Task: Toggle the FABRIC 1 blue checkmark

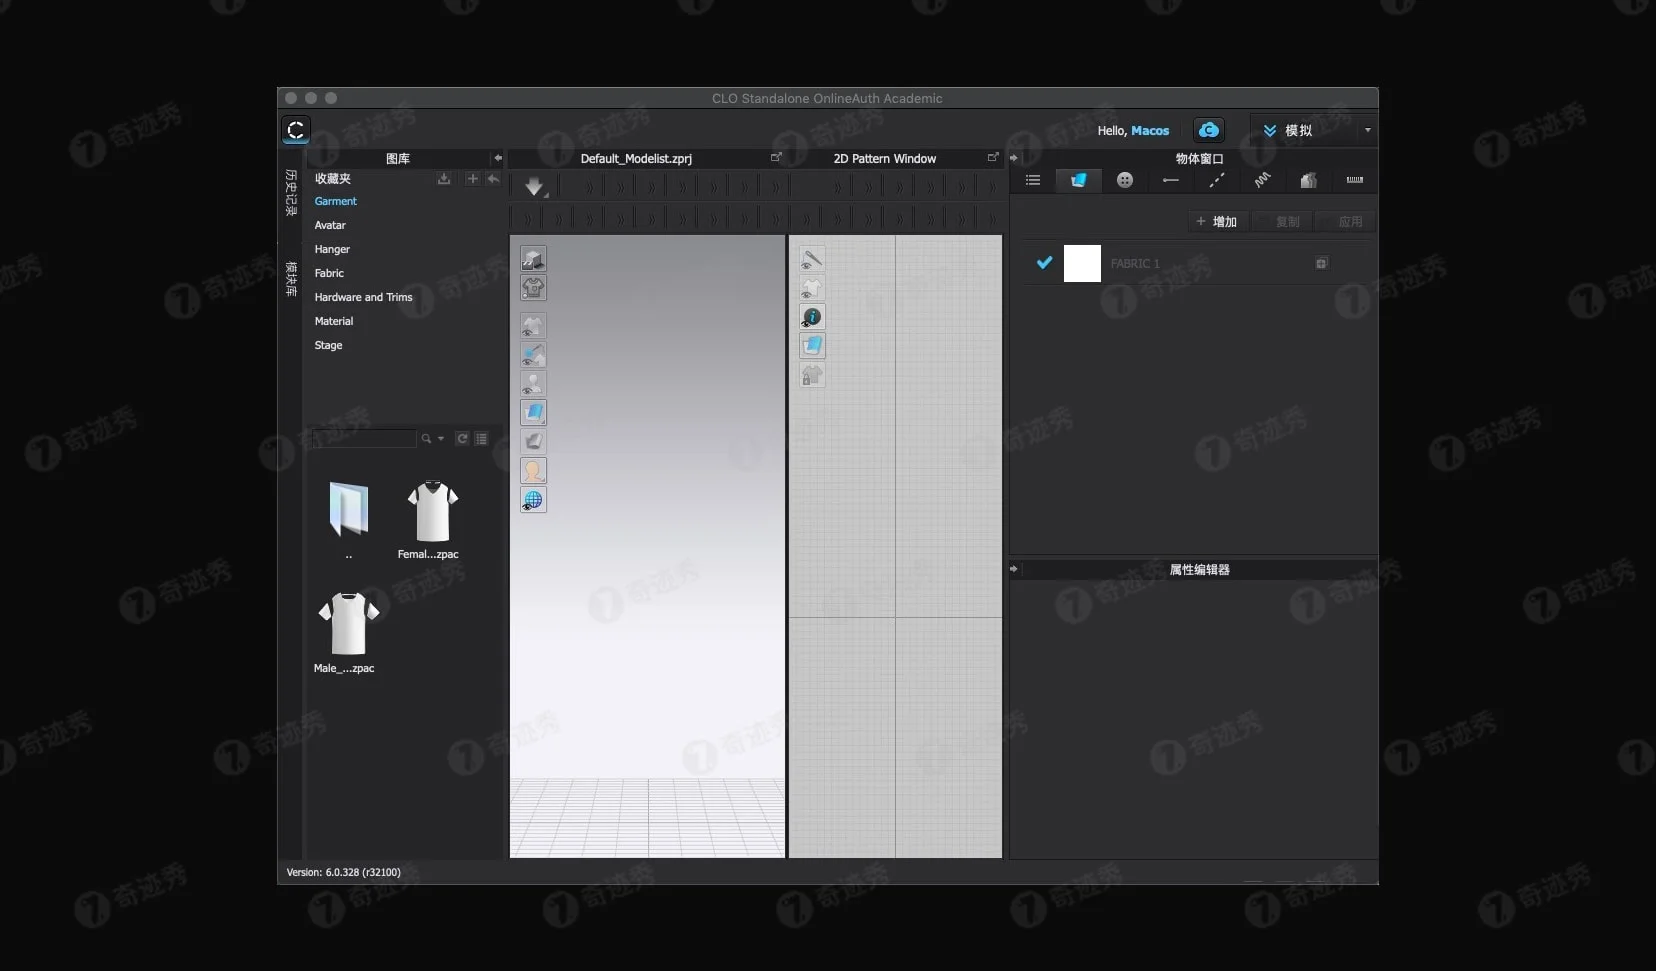Action: click(x=1044, y=263)
